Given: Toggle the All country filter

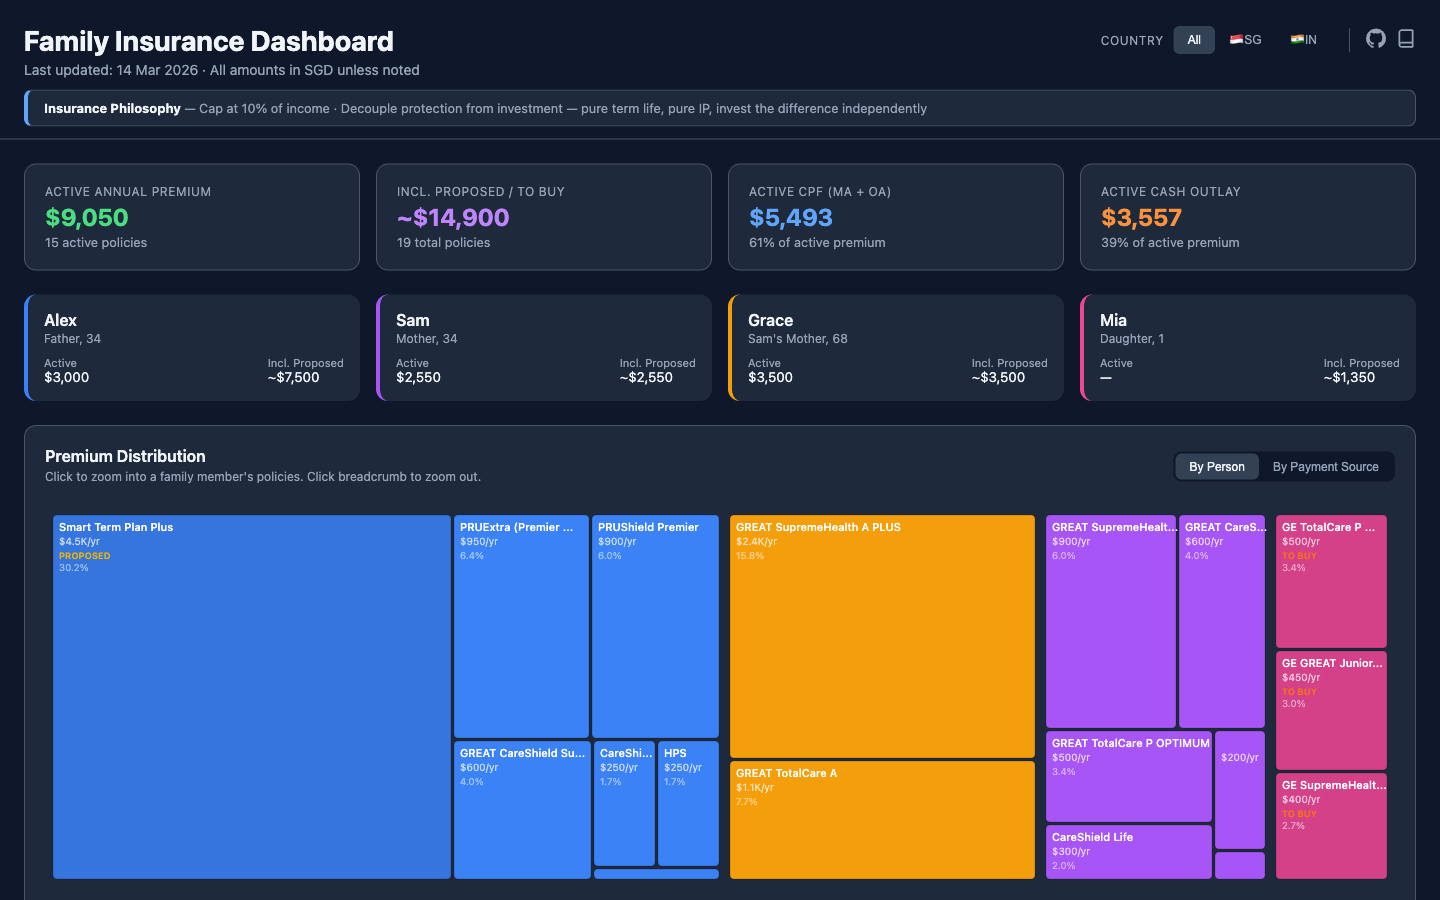Looking at the screenshot, I should (x=1193, y=39).
